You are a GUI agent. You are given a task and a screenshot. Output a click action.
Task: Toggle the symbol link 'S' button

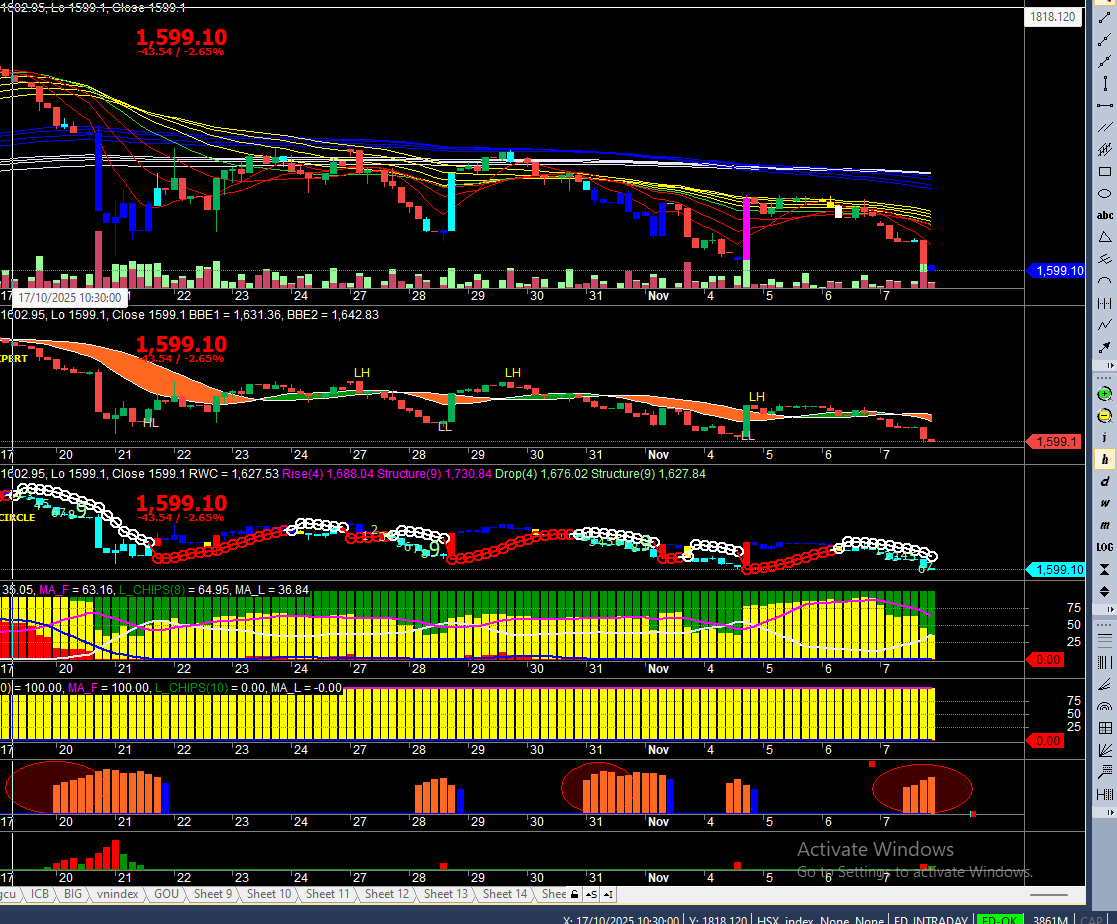591,894
